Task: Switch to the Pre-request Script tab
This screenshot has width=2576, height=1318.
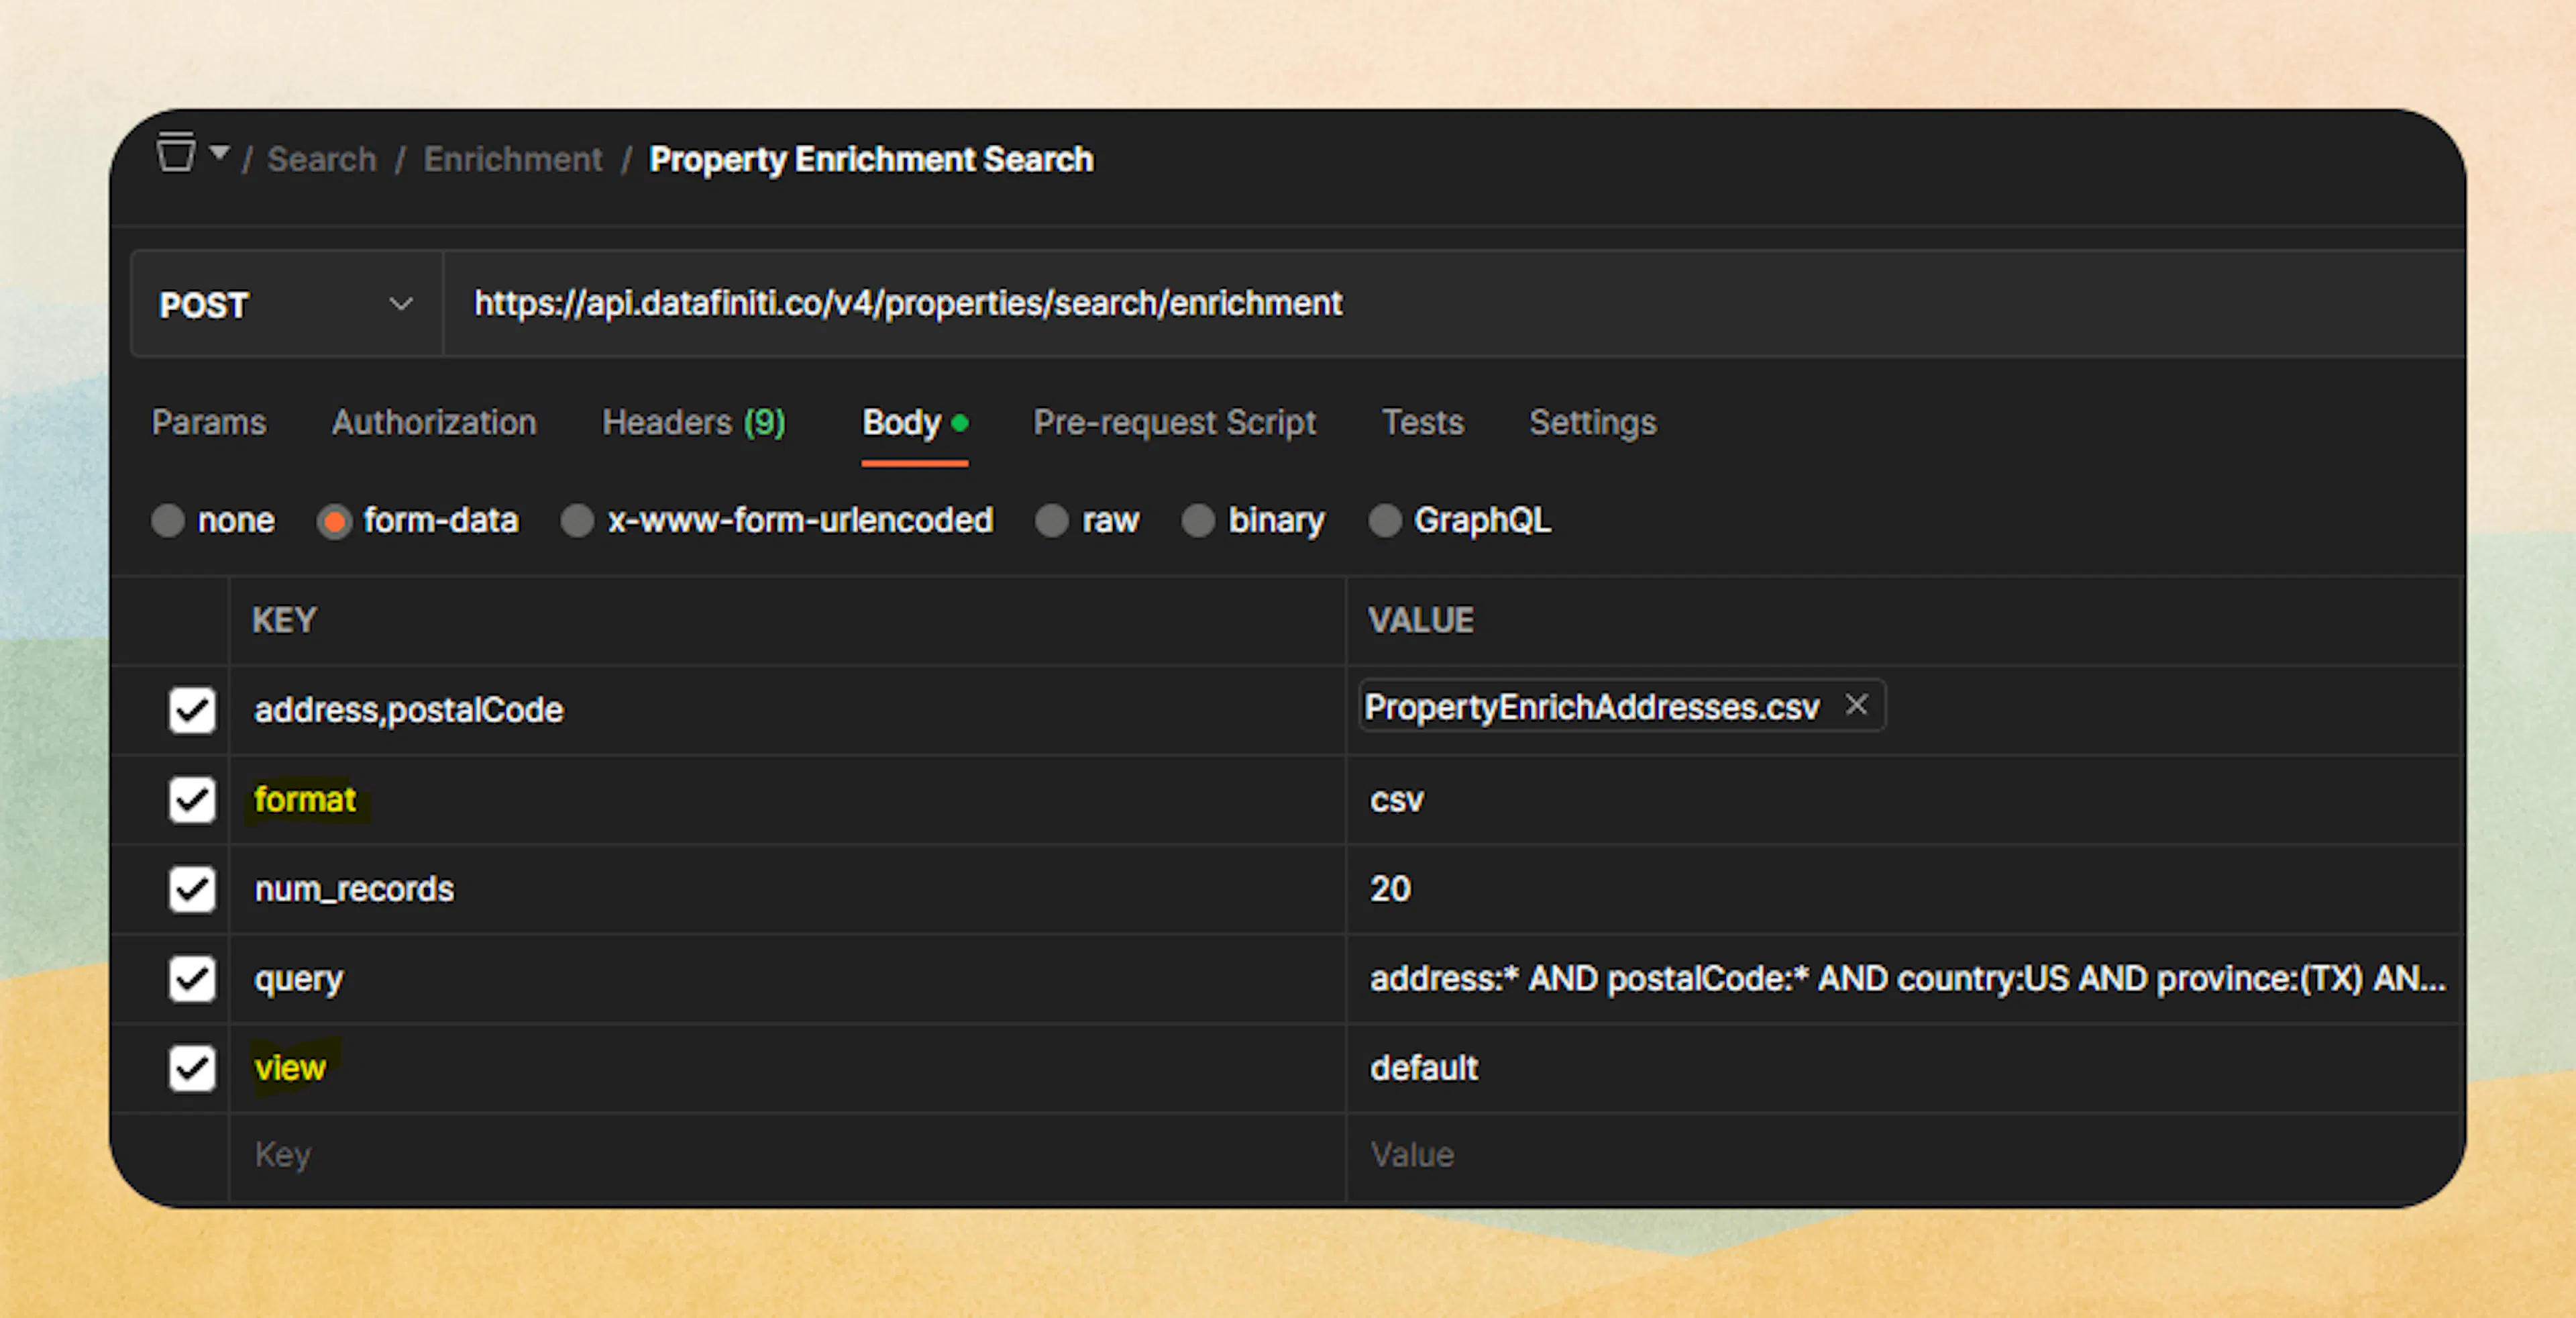Action: pos(1174,422)
